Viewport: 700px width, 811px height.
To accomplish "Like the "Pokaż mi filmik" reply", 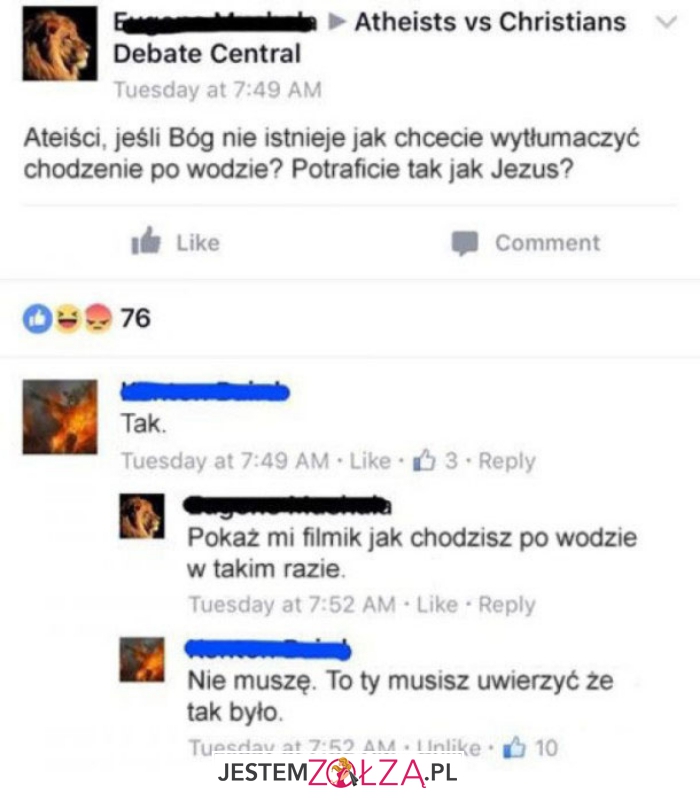I will pos(437,604).
